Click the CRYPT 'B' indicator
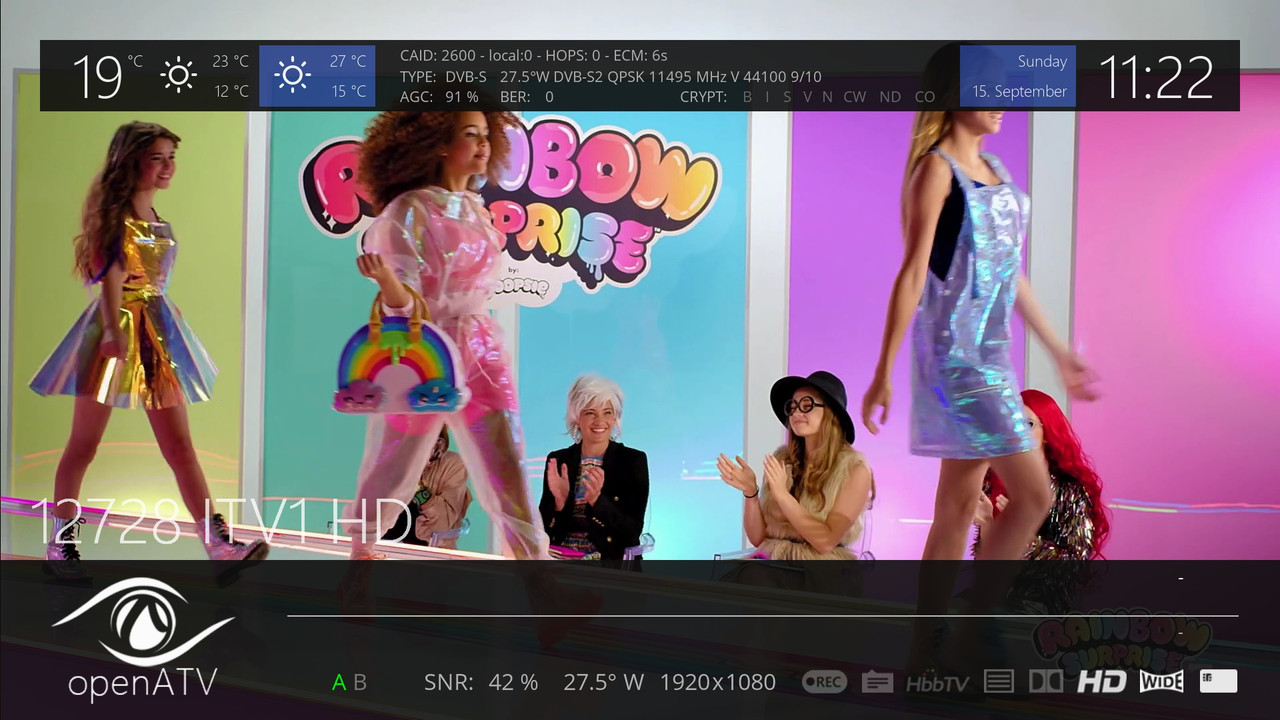This screenshot has height=720, width=1280. pyautogui.click(x=747, y=97)
